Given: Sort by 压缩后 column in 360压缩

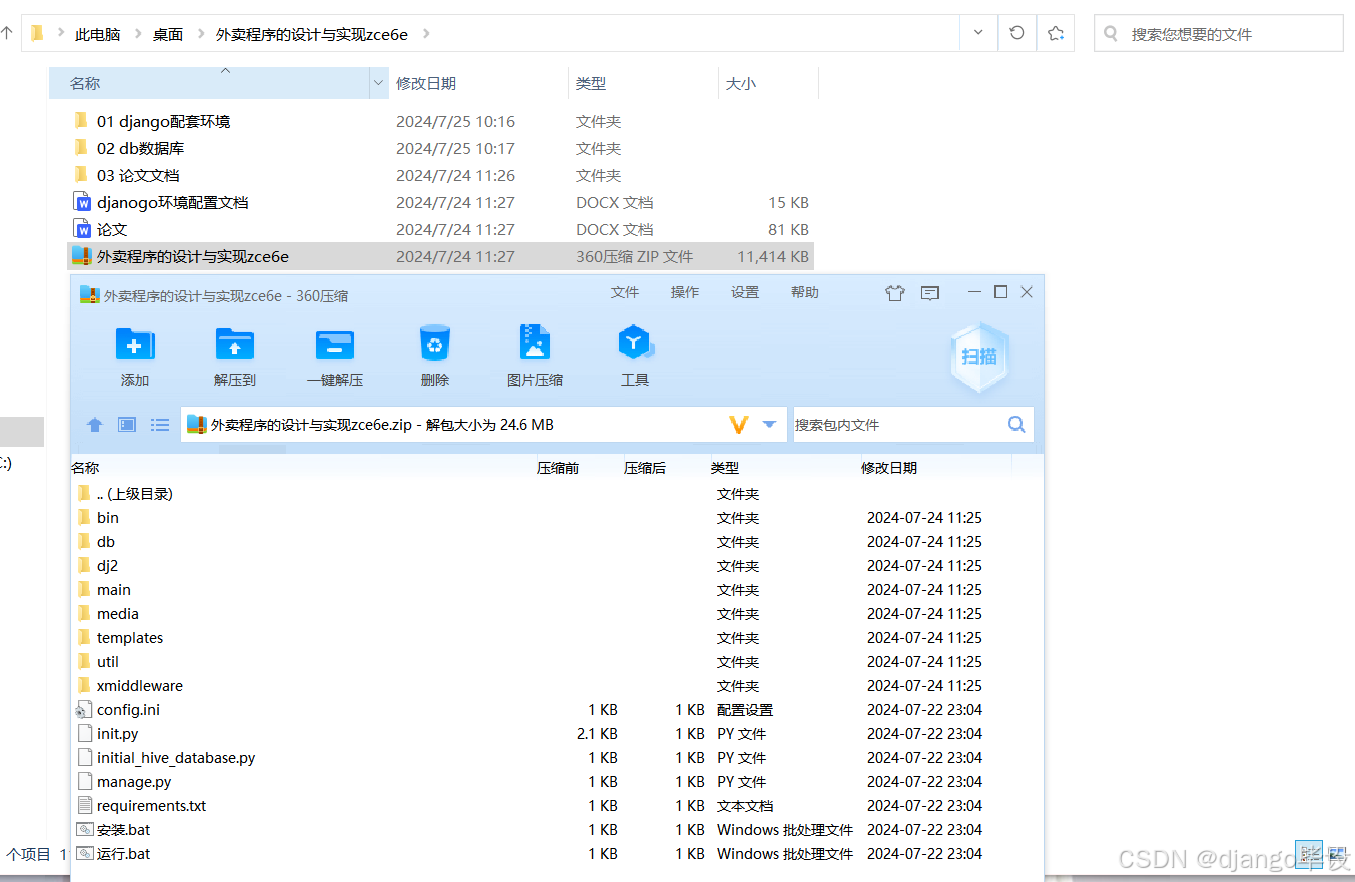Looking at the screenshot, I should [x=645, y=468].
